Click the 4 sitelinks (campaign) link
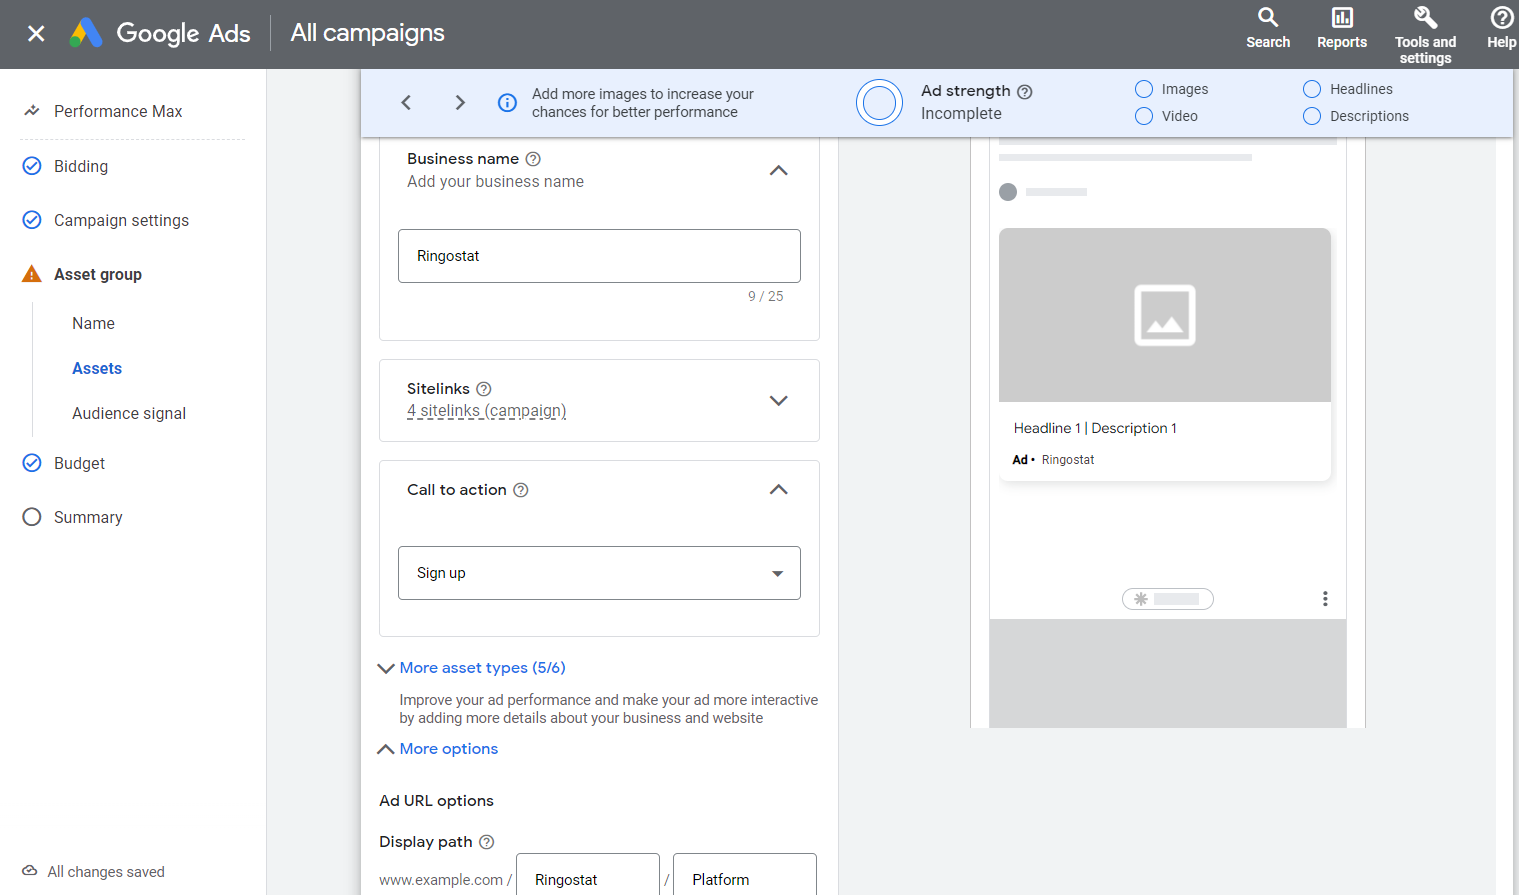Image resolution: width=1519 pixels, height=895 pixels. click(x=486, y=411)
